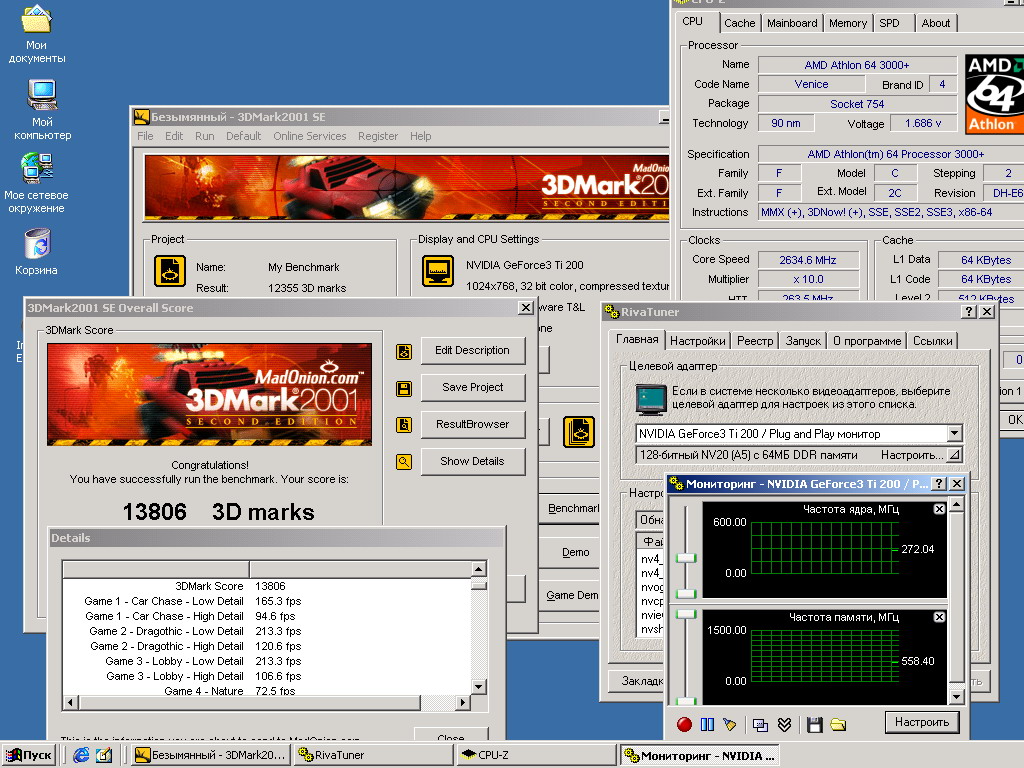The height and width of the screenshot is (768, 1024).
Task: Switch to About tab in CPU-Z
Action: tap(935, 23)
